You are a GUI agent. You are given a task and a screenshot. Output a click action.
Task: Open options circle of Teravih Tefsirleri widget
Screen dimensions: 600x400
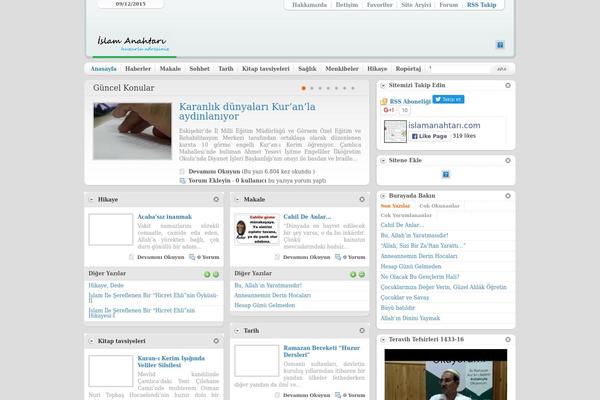click(x=508, y=340)
